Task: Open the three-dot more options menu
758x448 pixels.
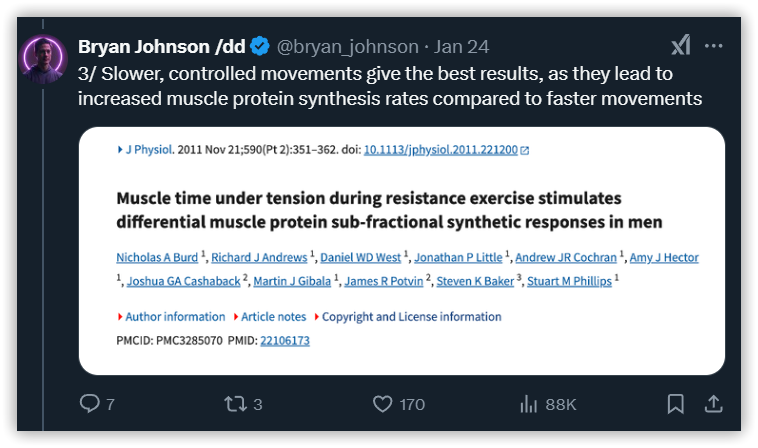Action: 714,46
